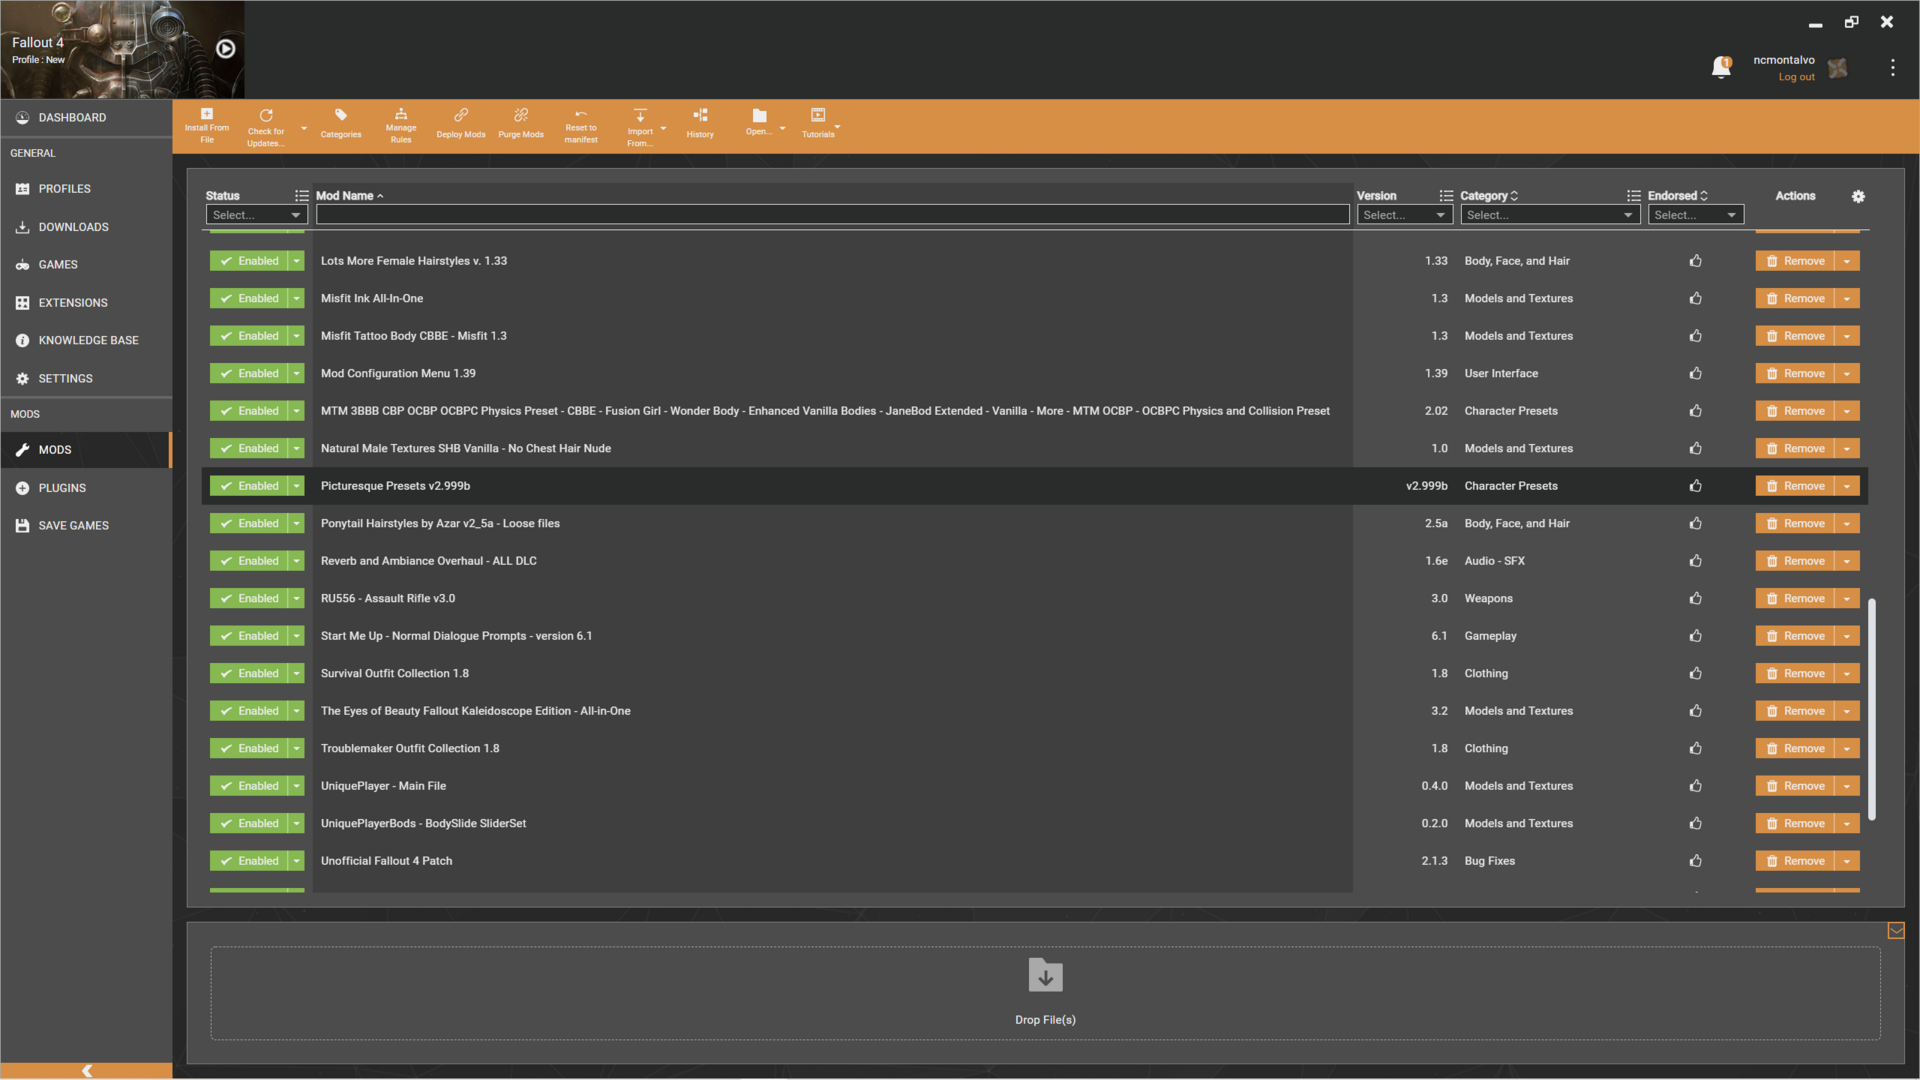Endorse Unofficial Fallout 4 Patch thumbs-up

(x=1695, y=861)
